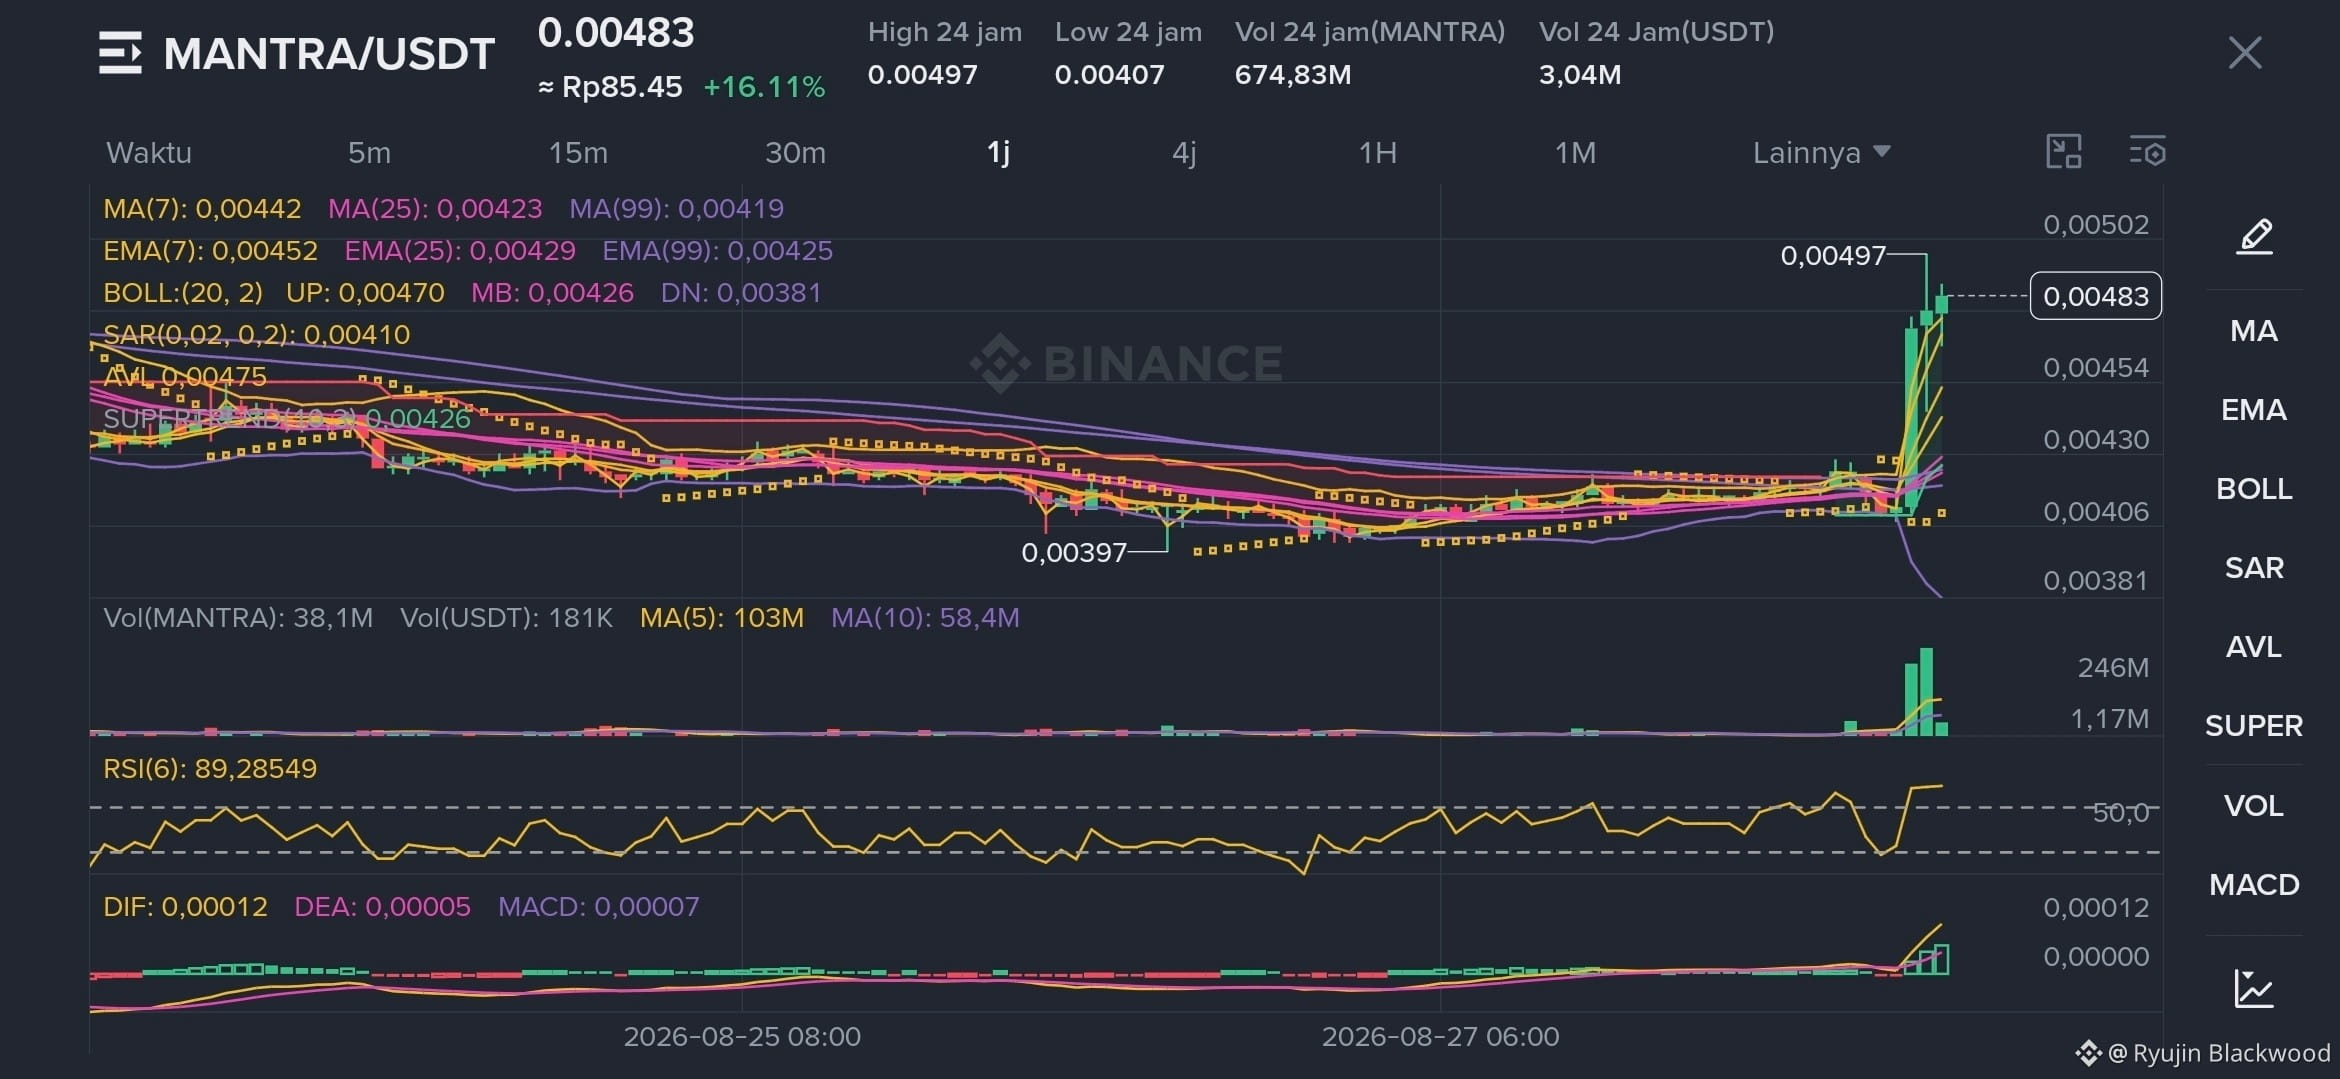Click the volume MA(5): 103M label
Viewport: 2340px width, 1079px height.
click(722, 618)
